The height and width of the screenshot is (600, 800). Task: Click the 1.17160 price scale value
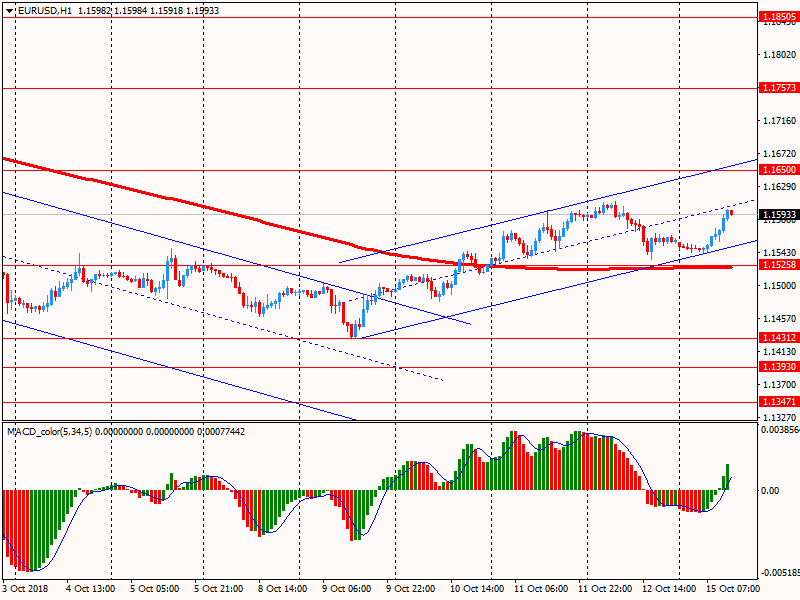tap(780, 121)
